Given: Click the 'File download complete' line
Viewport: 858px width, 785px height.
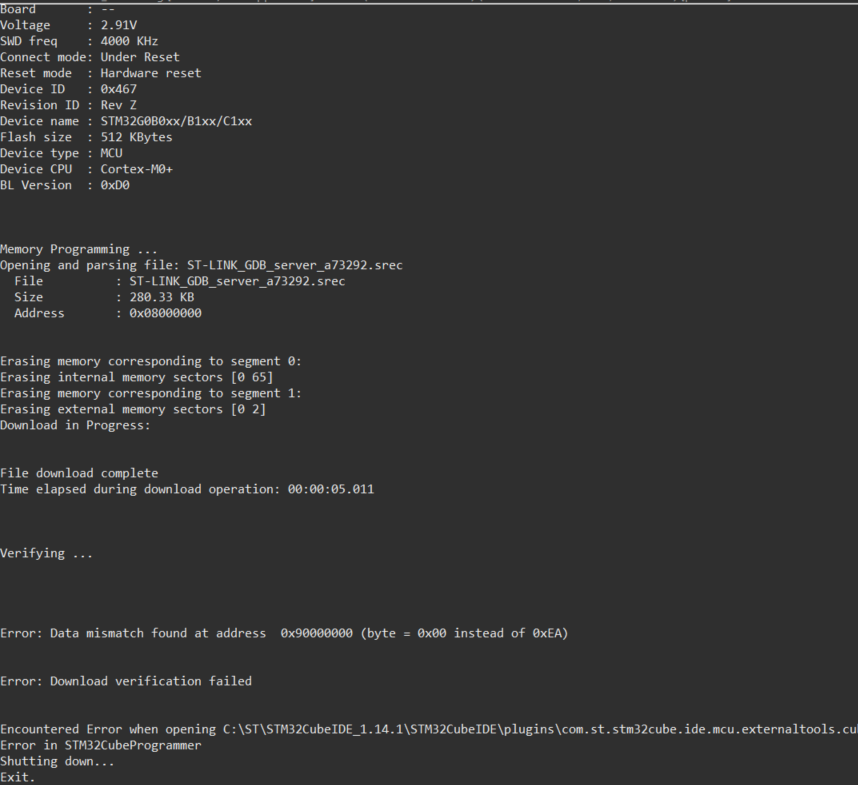Looking at the screenshot, I should click(79, 473).
